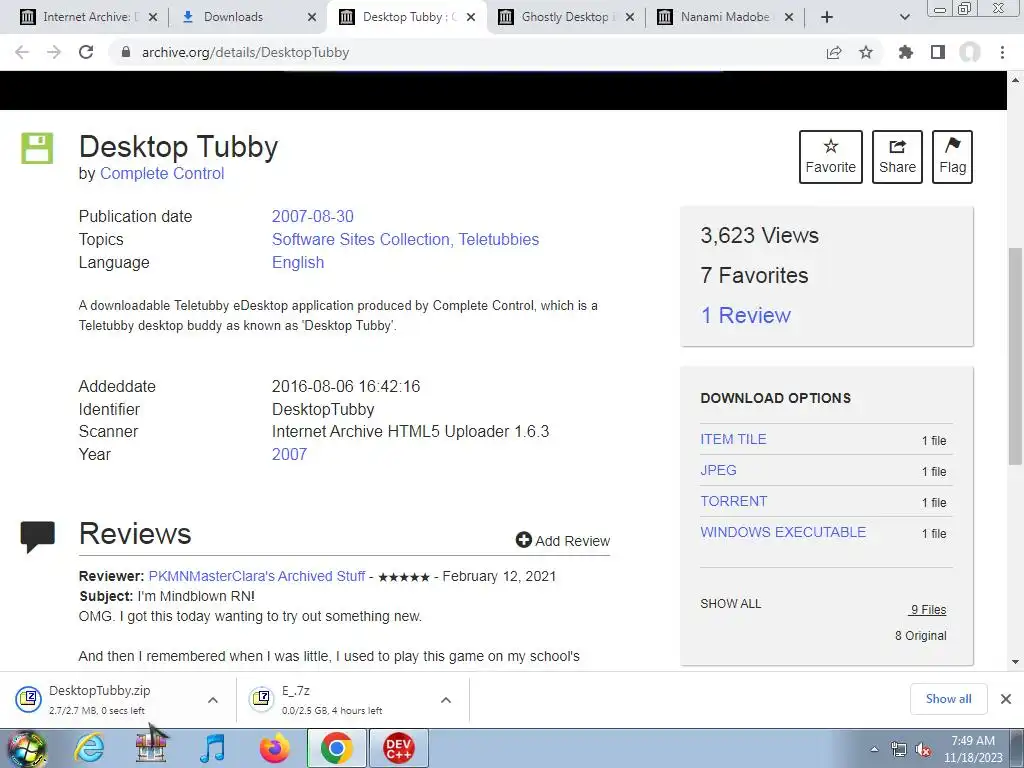The width and height of the screenshot is (1024, 768).
Task: Open the music note taskbar app
Action: click(x=212, y=748)
